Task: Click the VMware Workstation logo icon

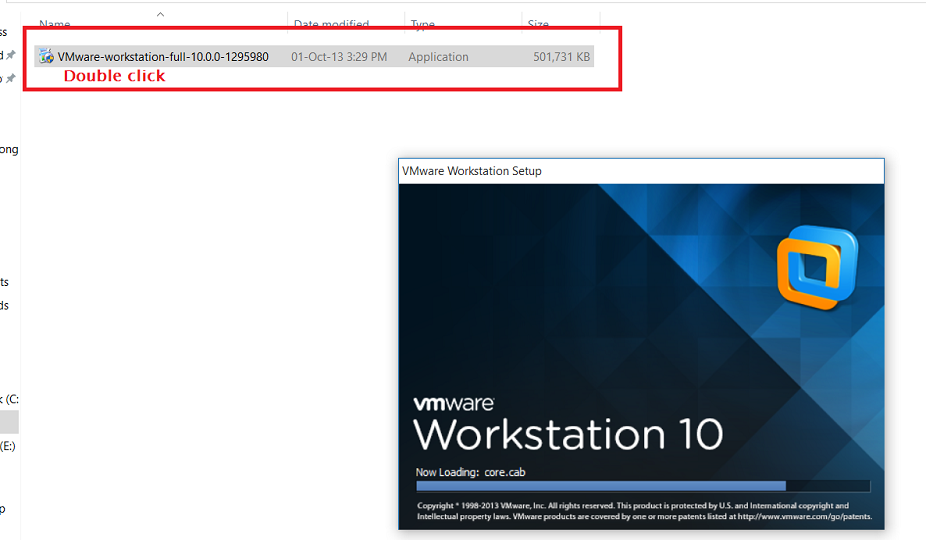Action: click(817, 268)
